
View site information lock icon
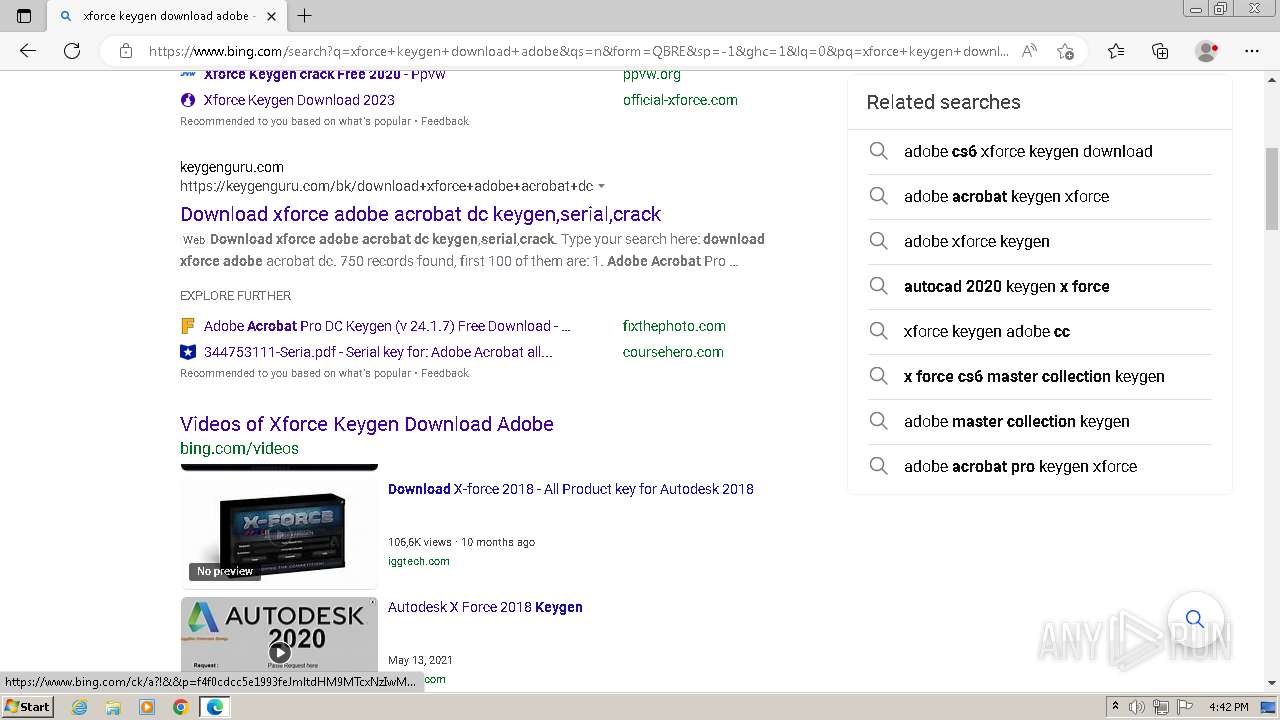(x=126, y=51)
